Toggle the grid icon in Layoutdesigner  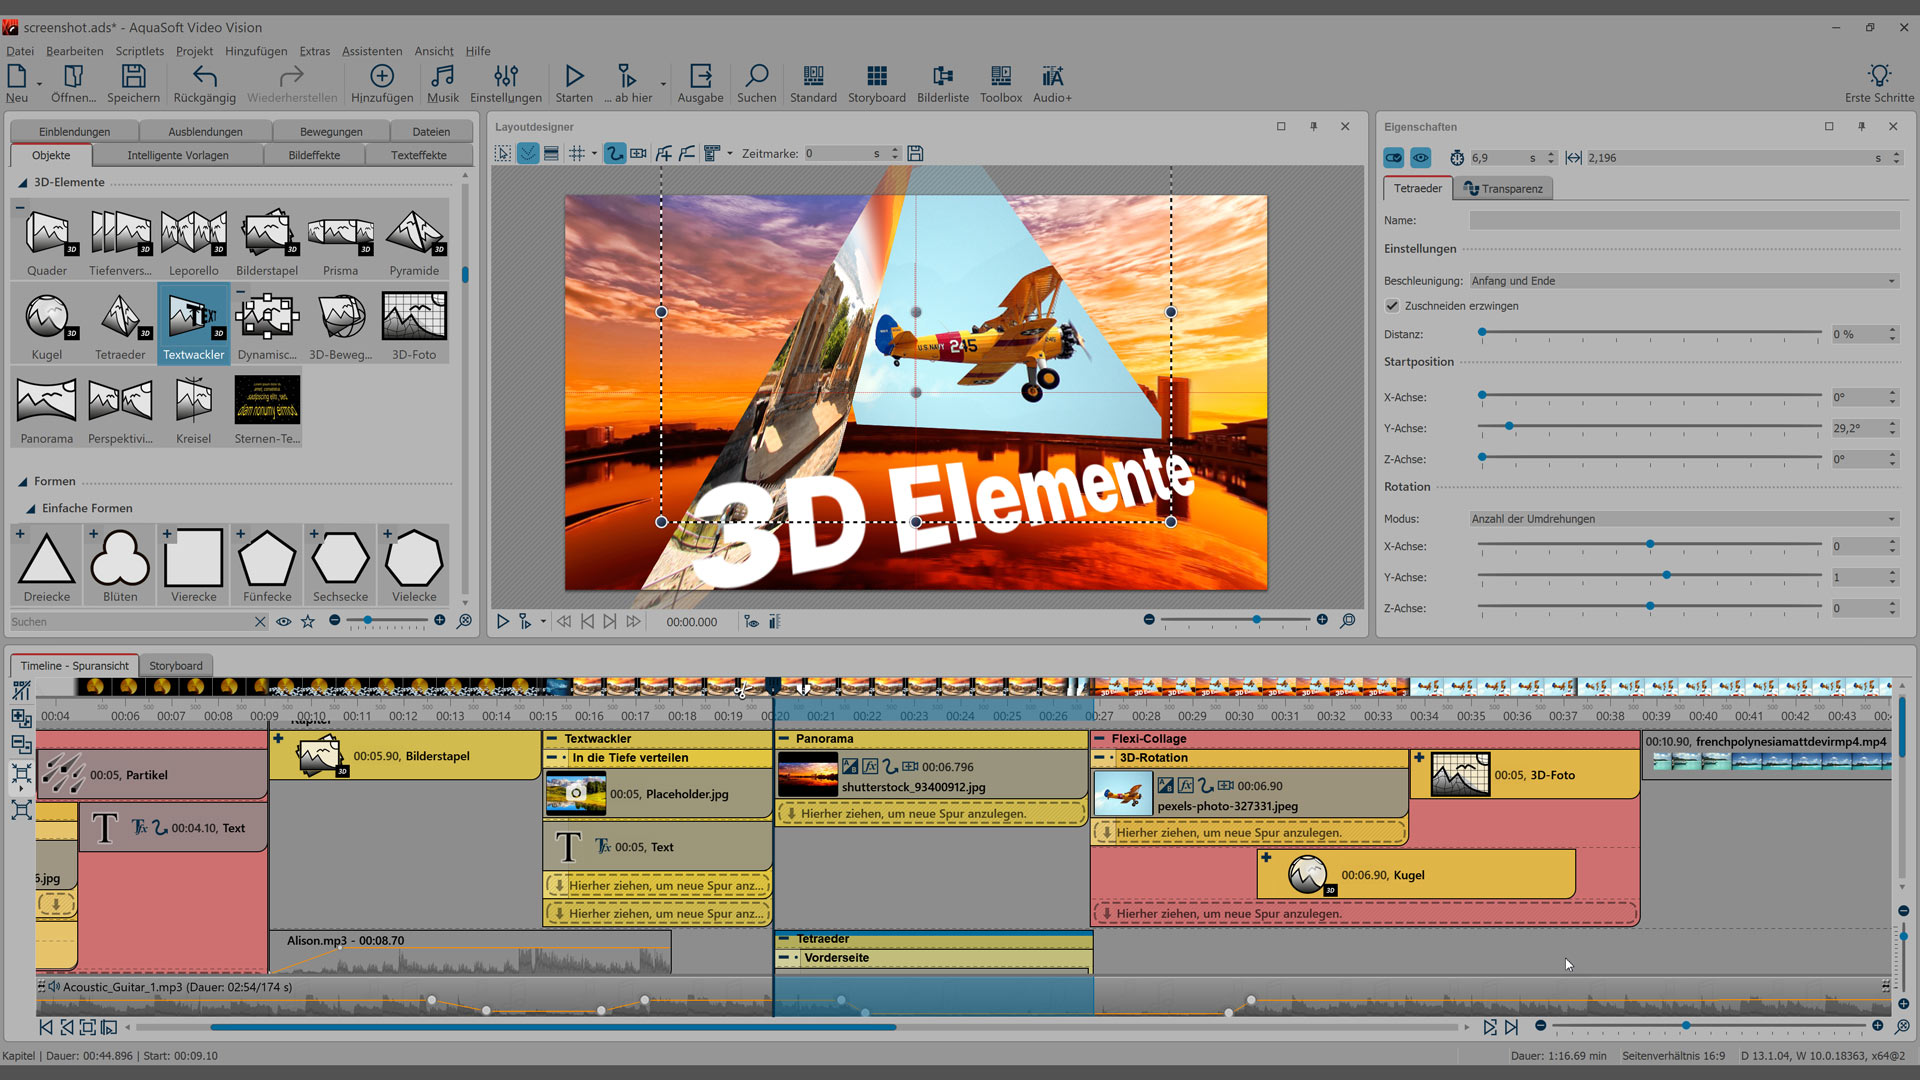(x=577, y=154)
